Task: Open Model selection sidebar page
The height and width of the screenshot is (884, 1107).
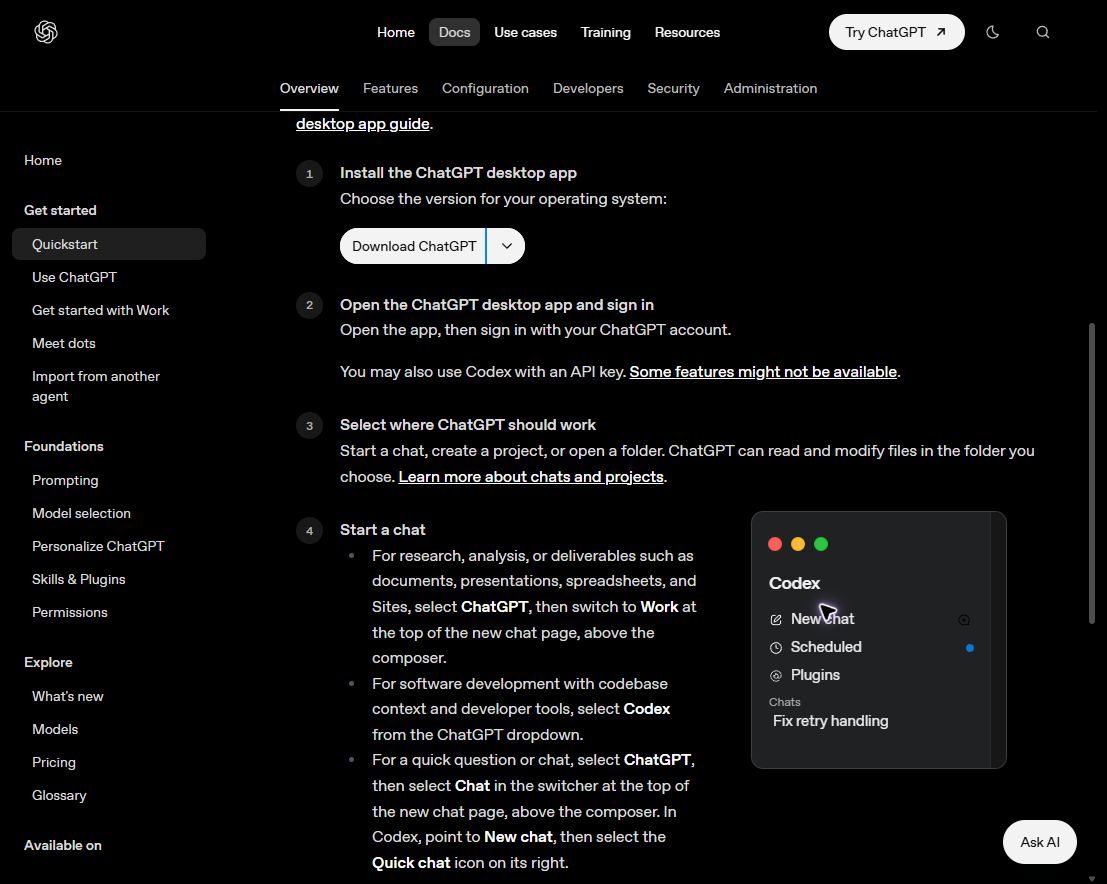Action: click(81, 513)
